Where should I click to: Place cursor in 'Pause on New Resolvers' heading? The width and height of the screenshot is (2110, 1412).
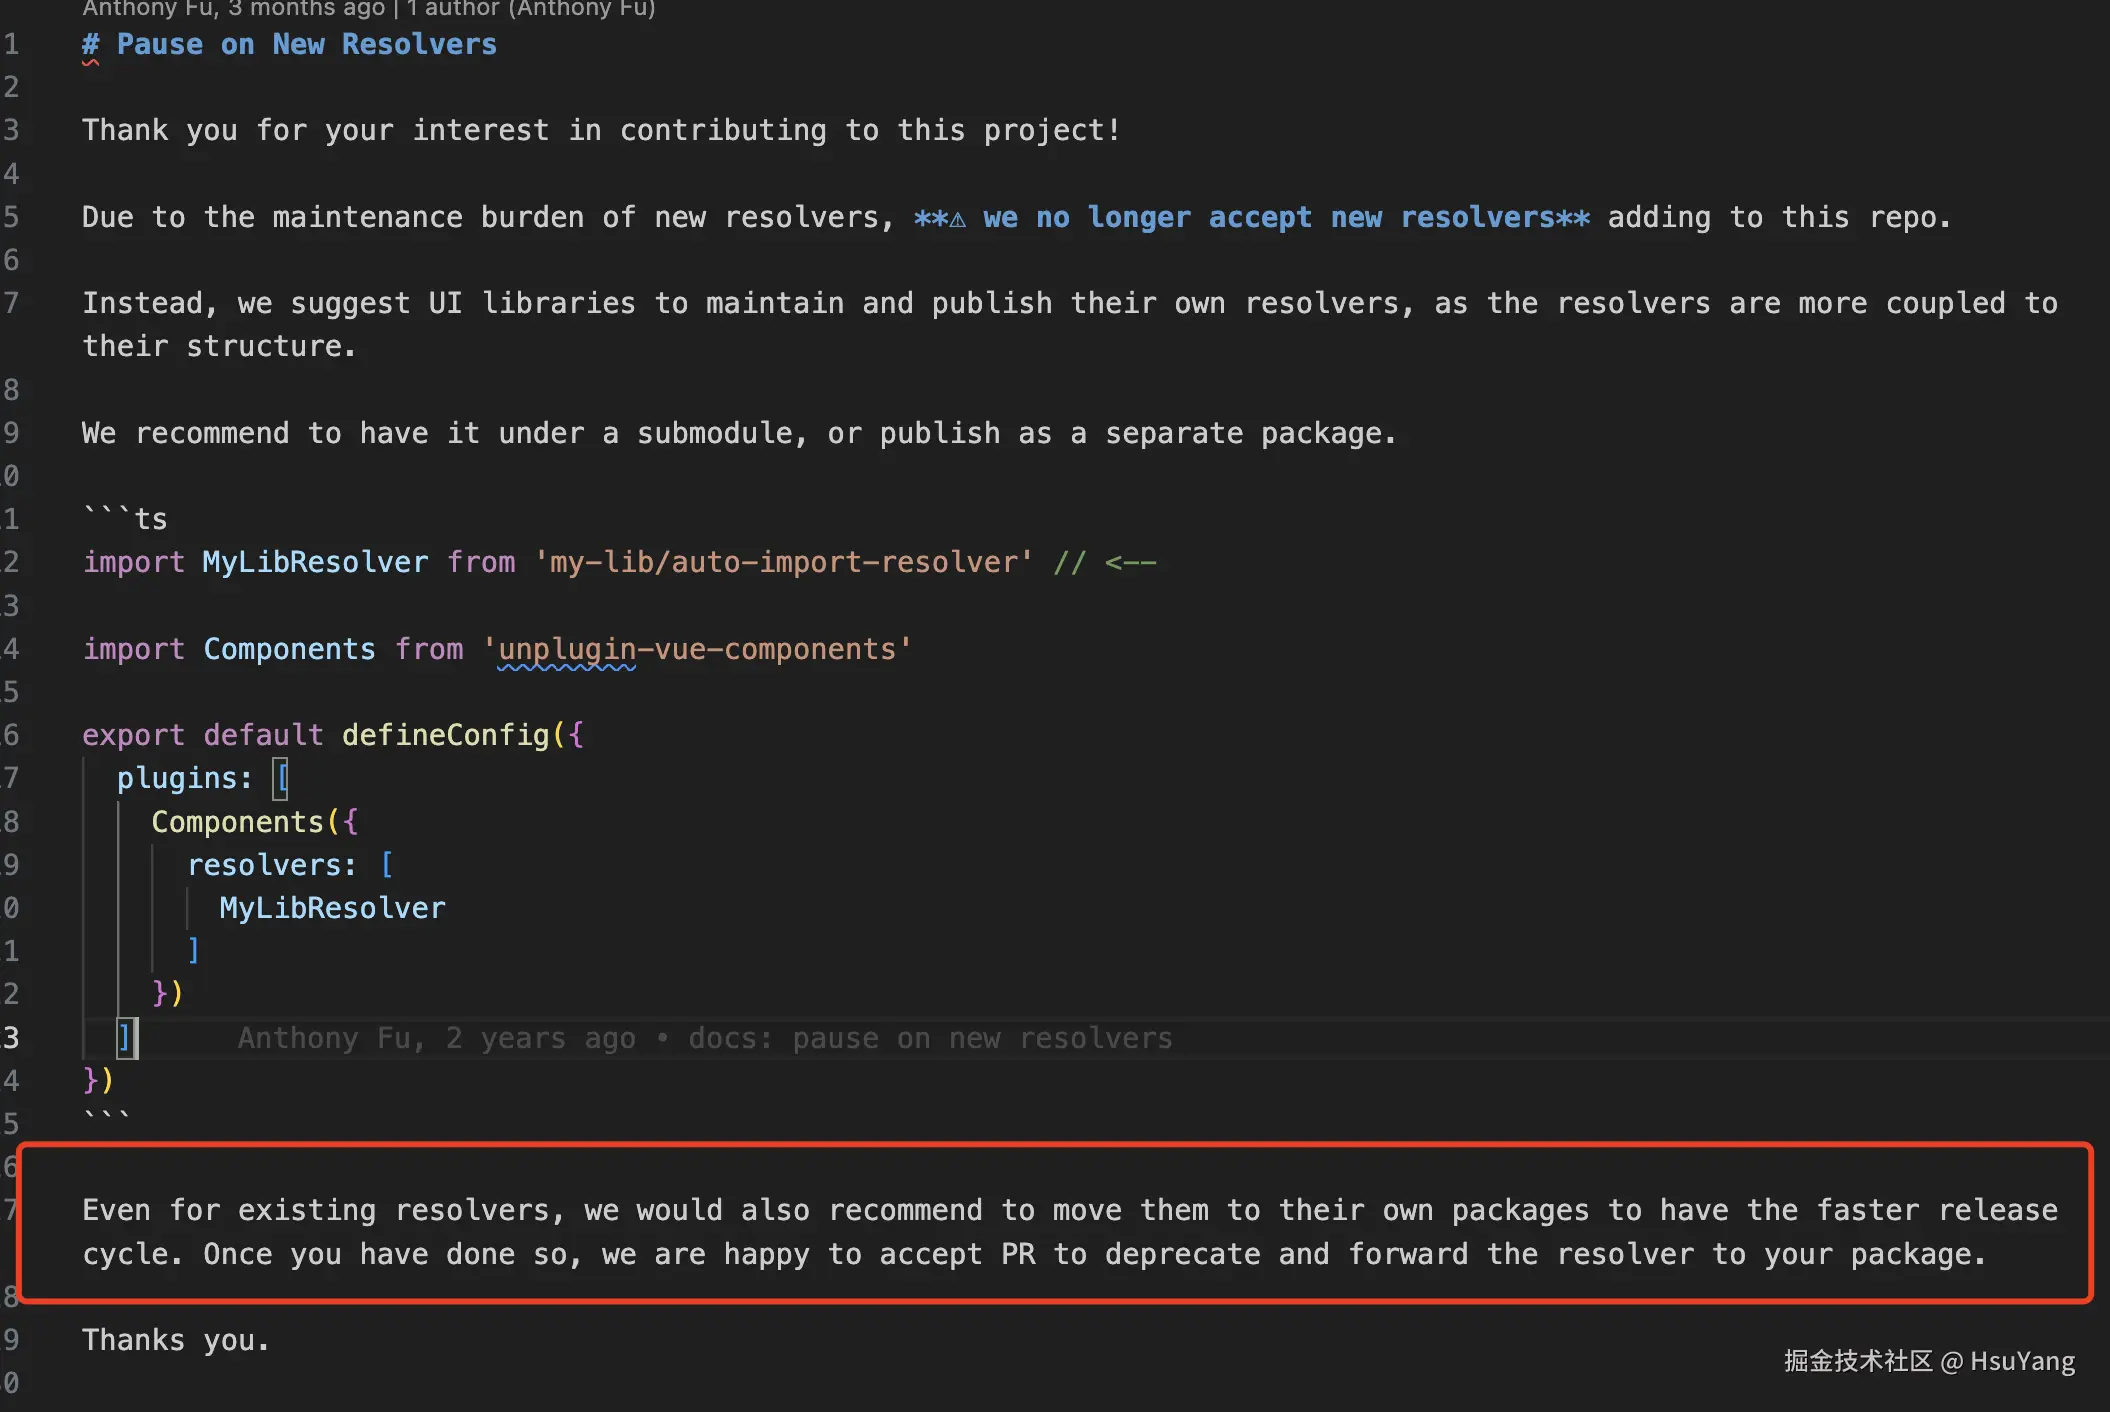coord(306,45)
